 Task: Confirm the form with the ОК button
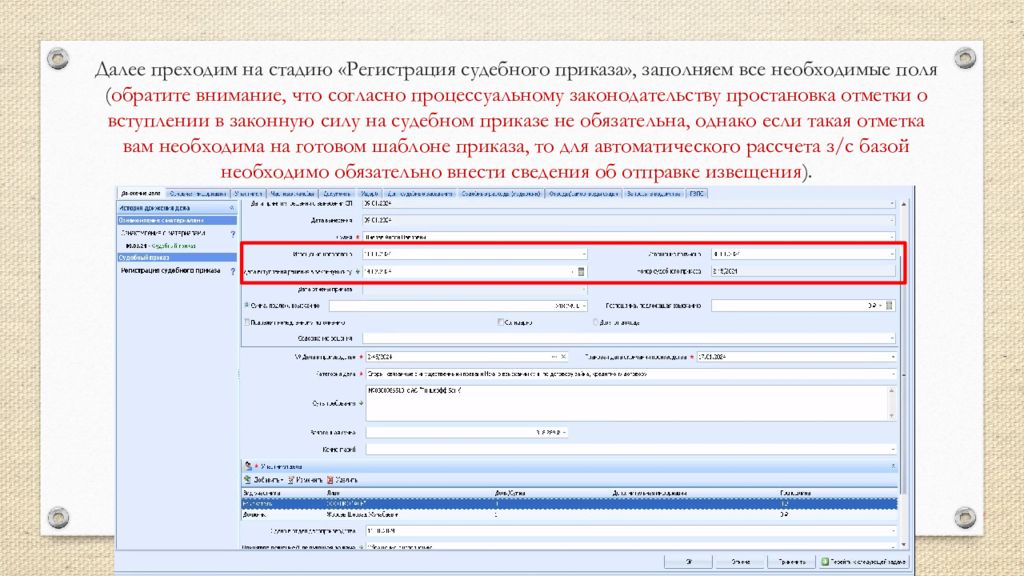pyautogui.click(x=688, y=562)
